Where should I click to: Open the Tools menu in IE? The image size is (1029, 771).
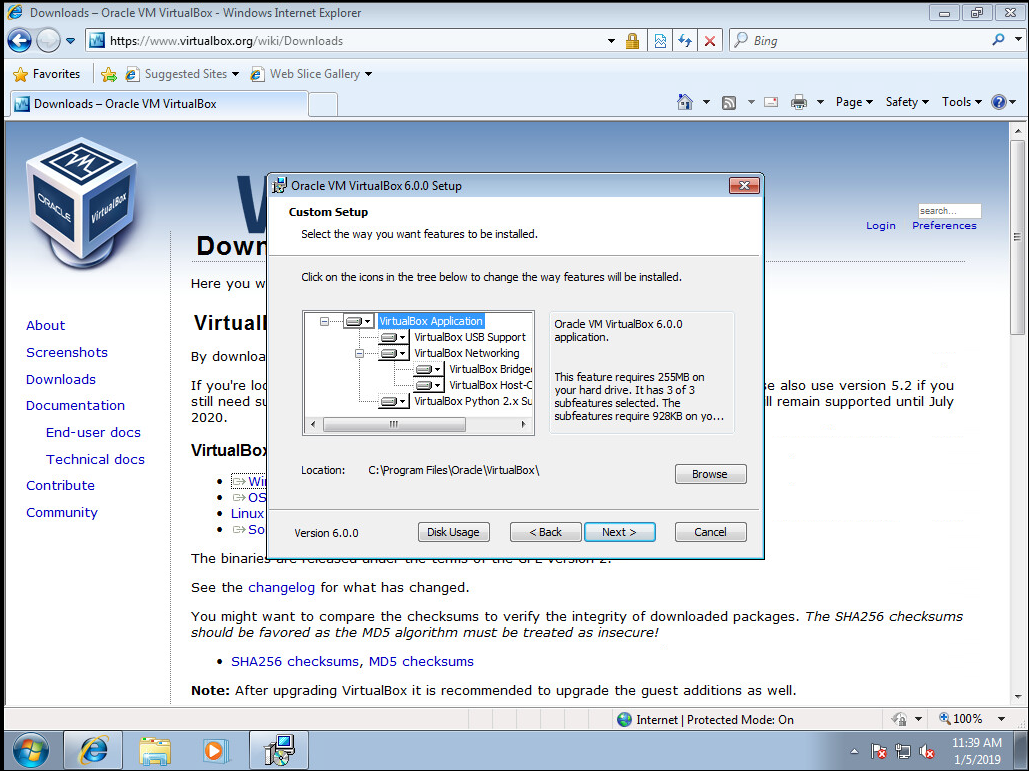click(x=961, y=102)
